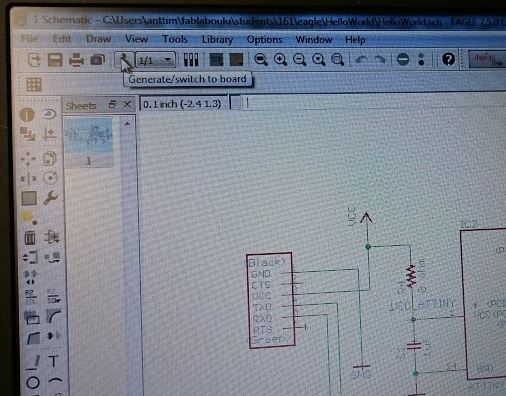Click the Sheets panel scroll-up arrow
Image resolution: width=506 pixels, height=396 pixels.
point(127,124)
